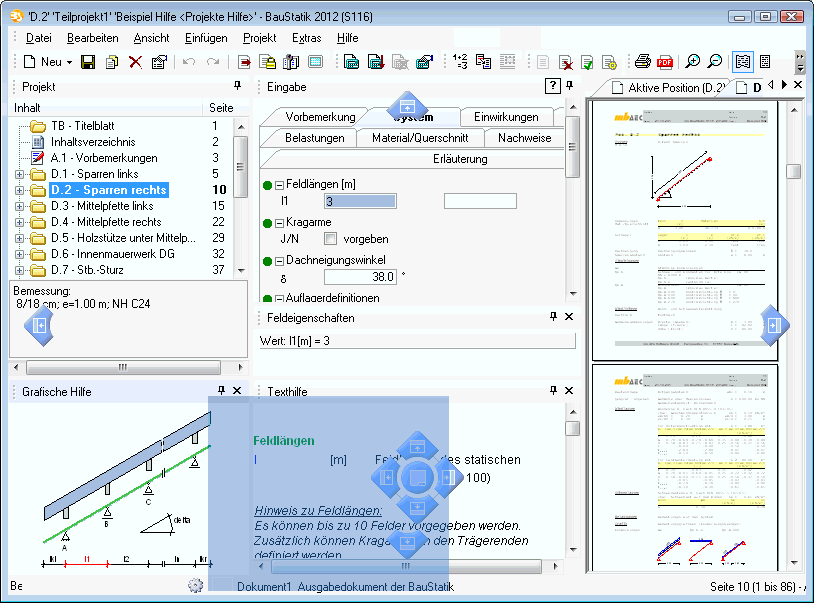Switch to the Belastungen tab
This screenshot has height=603, width=814.
point(315,138)
